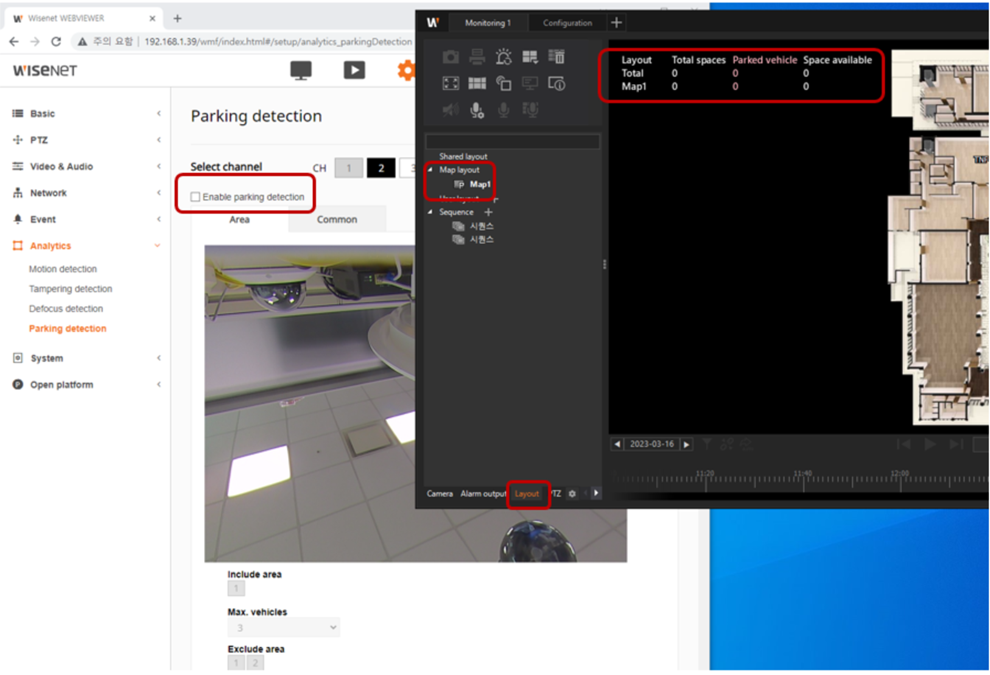
Task: Enable parking detection checkbox
Action: [196, 197]
